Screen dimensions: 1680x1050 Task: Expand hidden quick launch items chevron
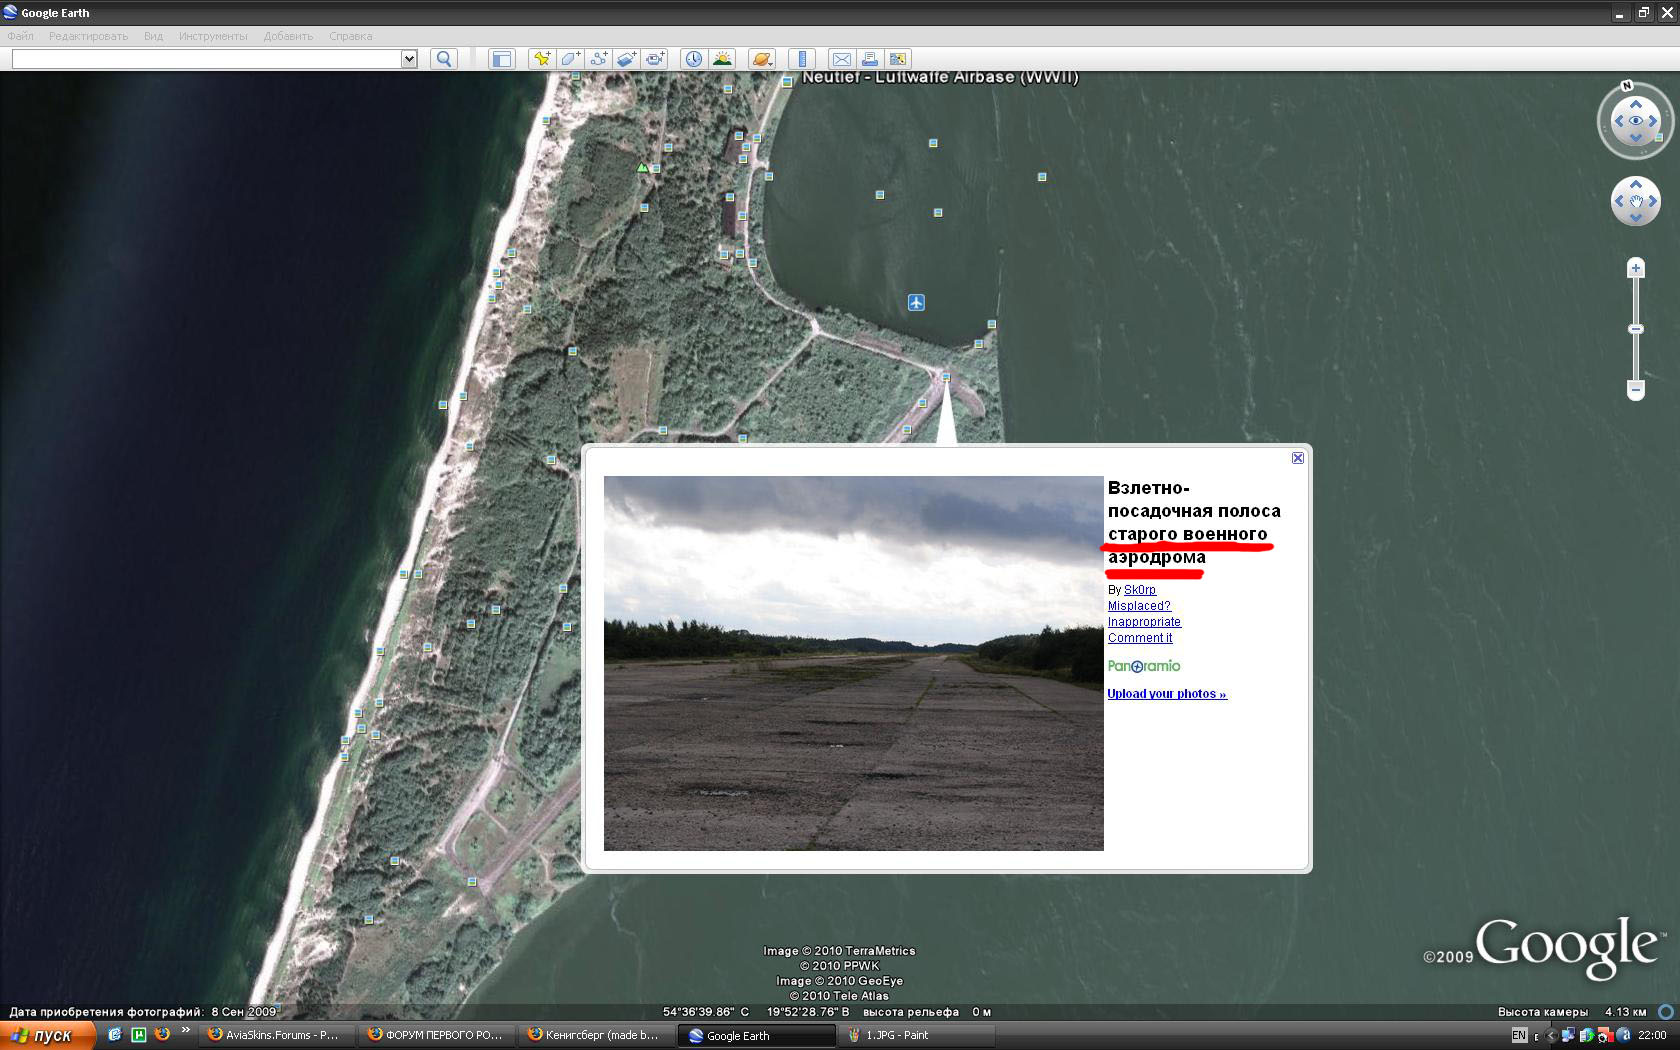[185, 1031]
